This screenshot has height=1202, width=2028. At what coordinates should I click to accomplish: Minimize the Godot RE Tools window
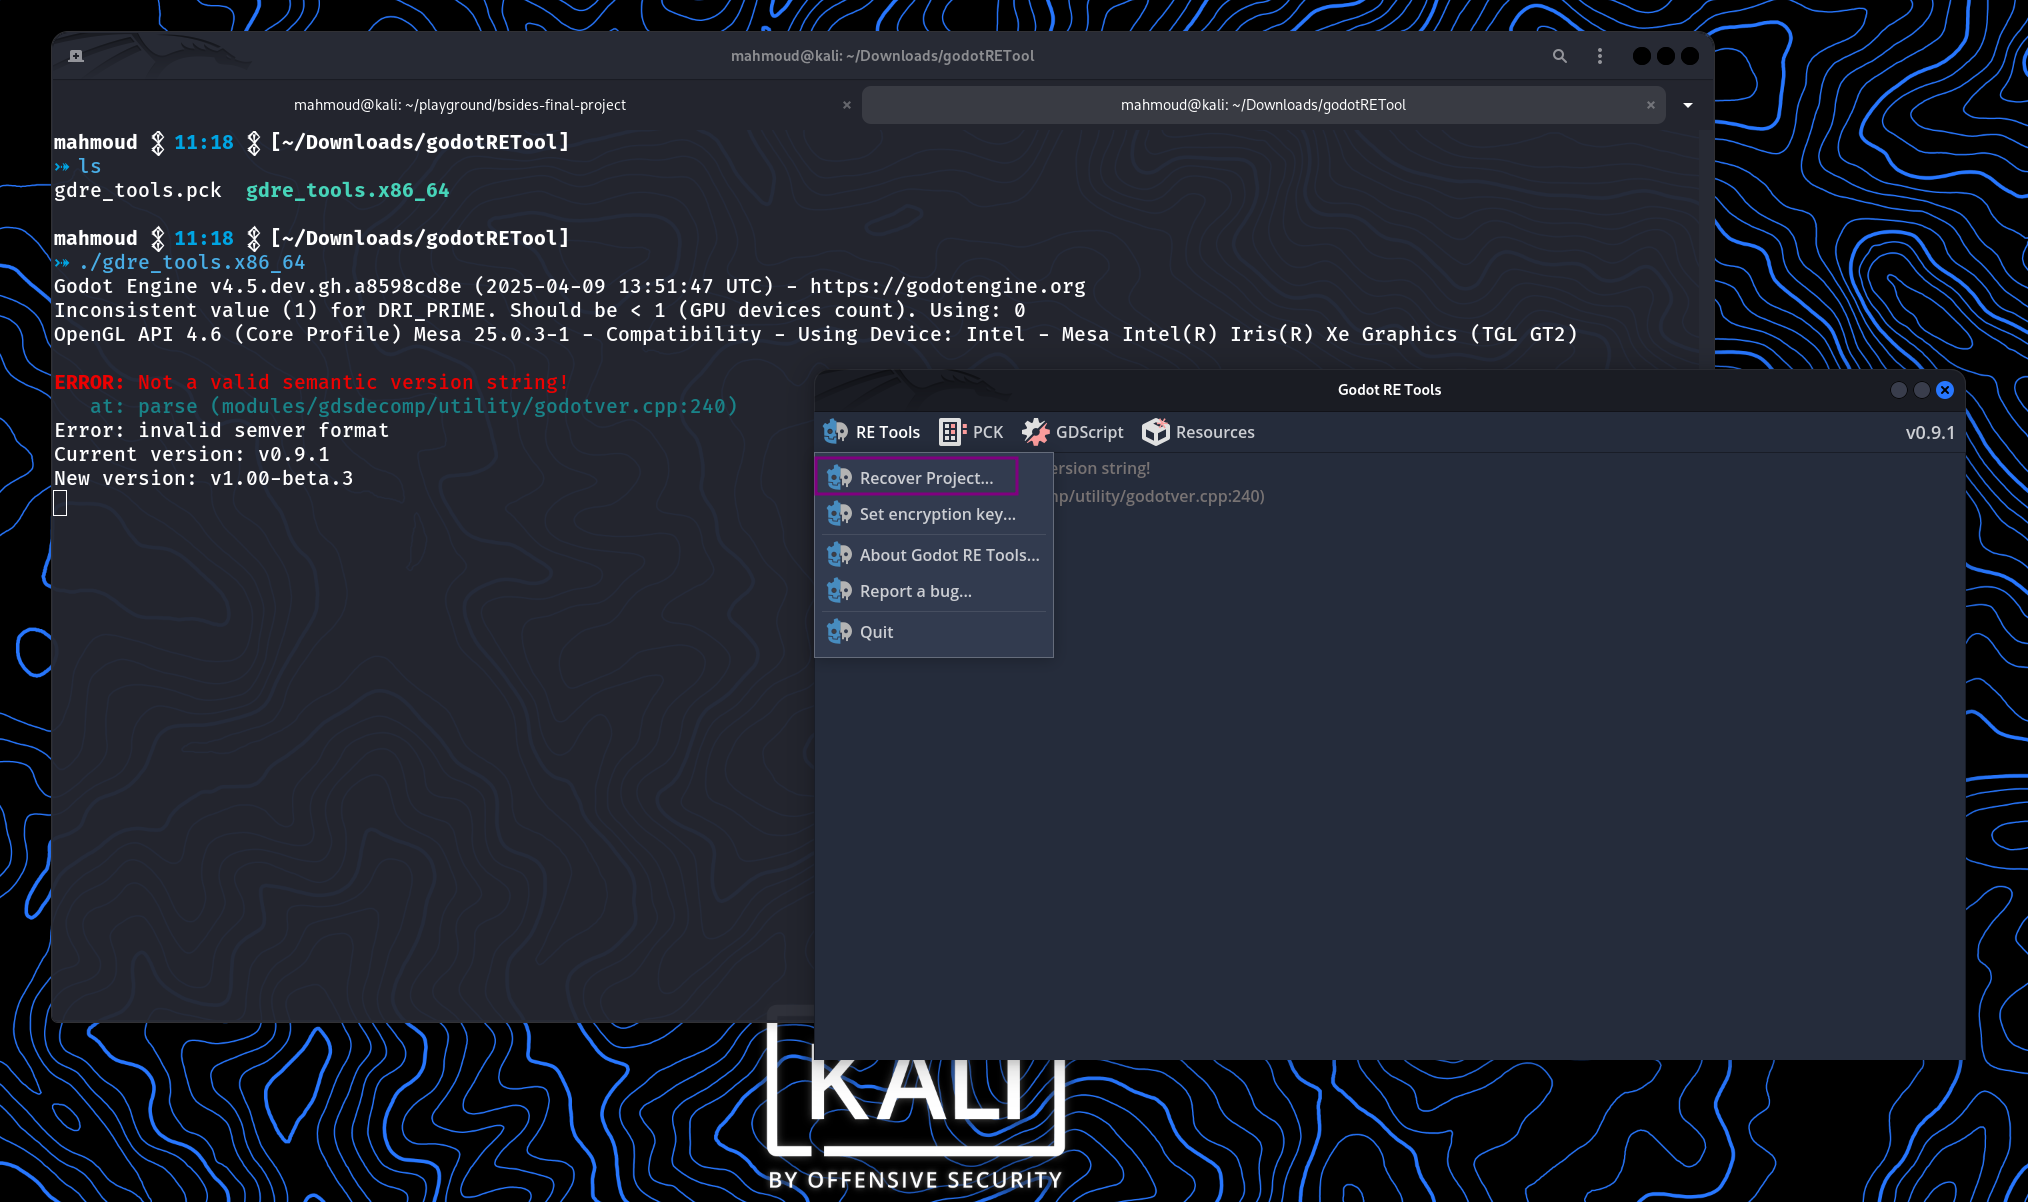click(1898, 390)
